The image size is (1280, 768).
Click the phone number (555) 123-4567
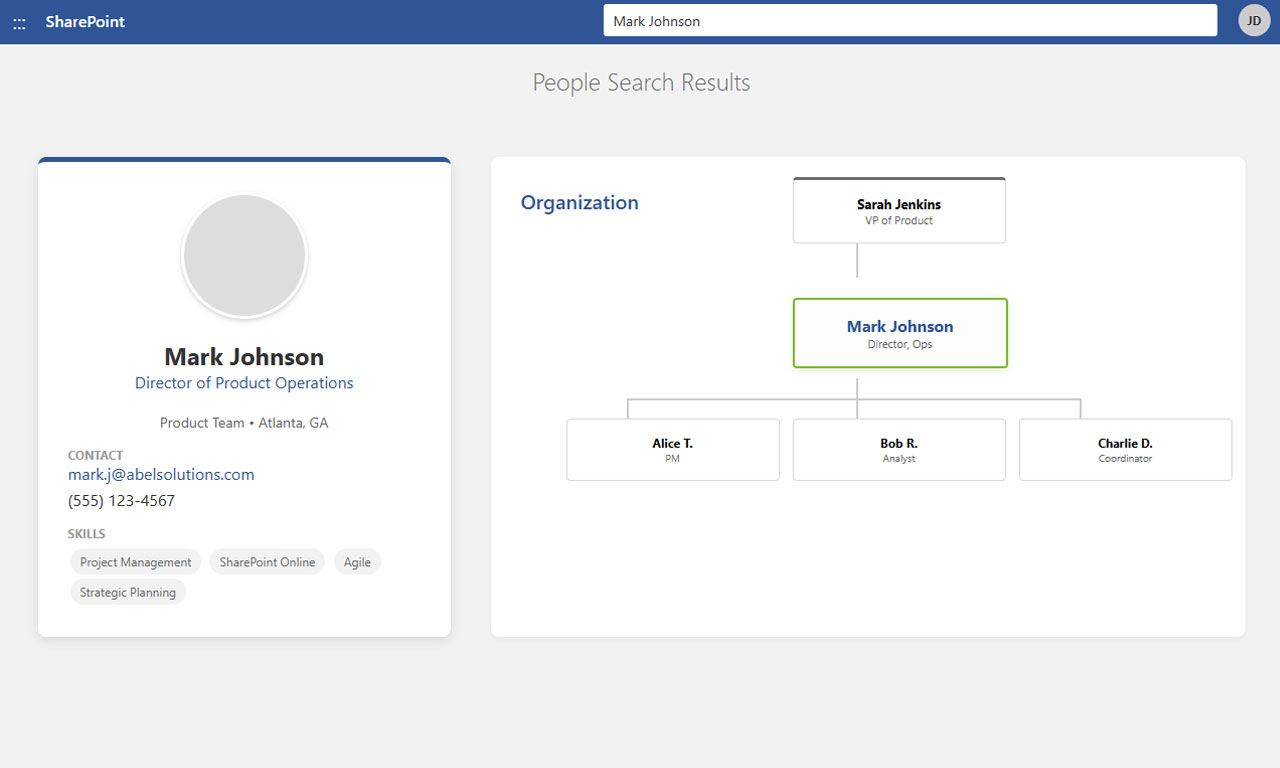[x=121, y=500]
